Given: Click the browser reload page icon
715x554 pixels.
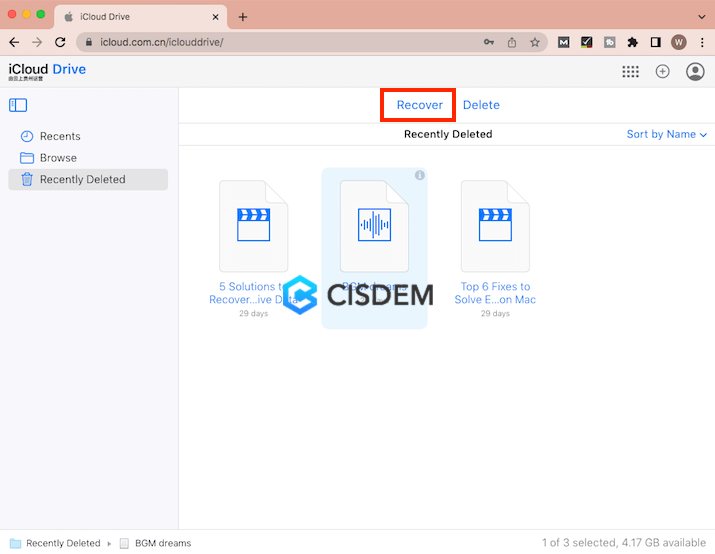Looking at the screenshot, I should point(60,42).
